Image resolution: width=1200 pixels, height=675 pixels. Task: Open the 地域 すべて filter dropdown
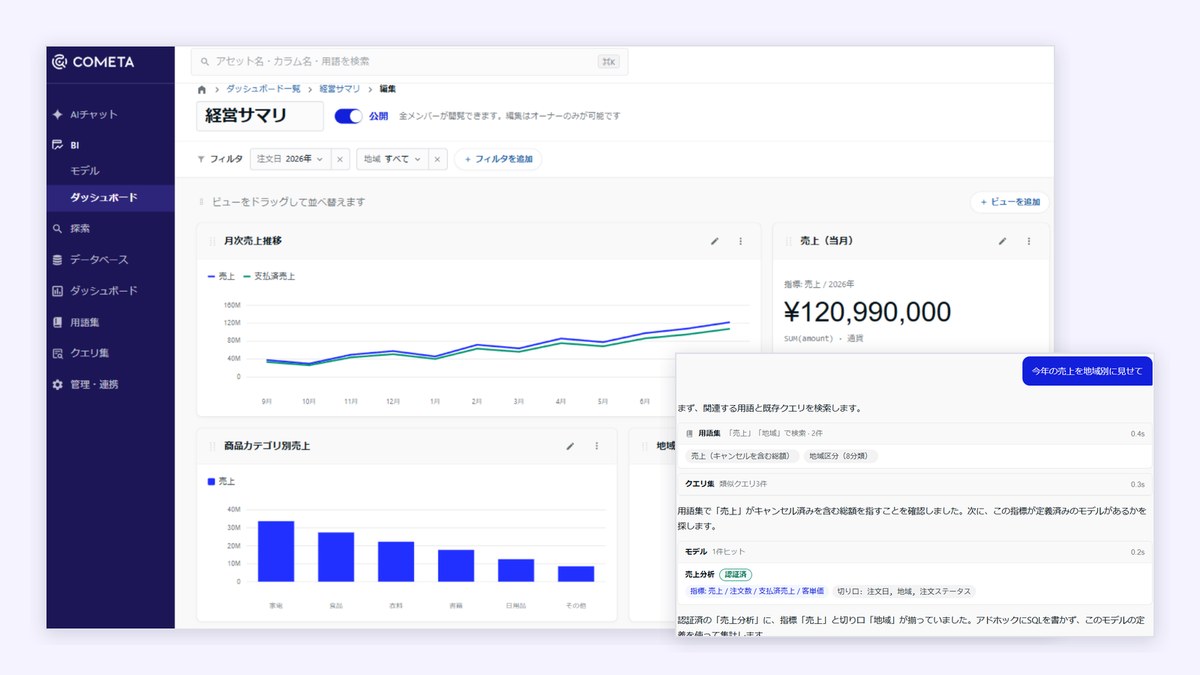point(392,159)
